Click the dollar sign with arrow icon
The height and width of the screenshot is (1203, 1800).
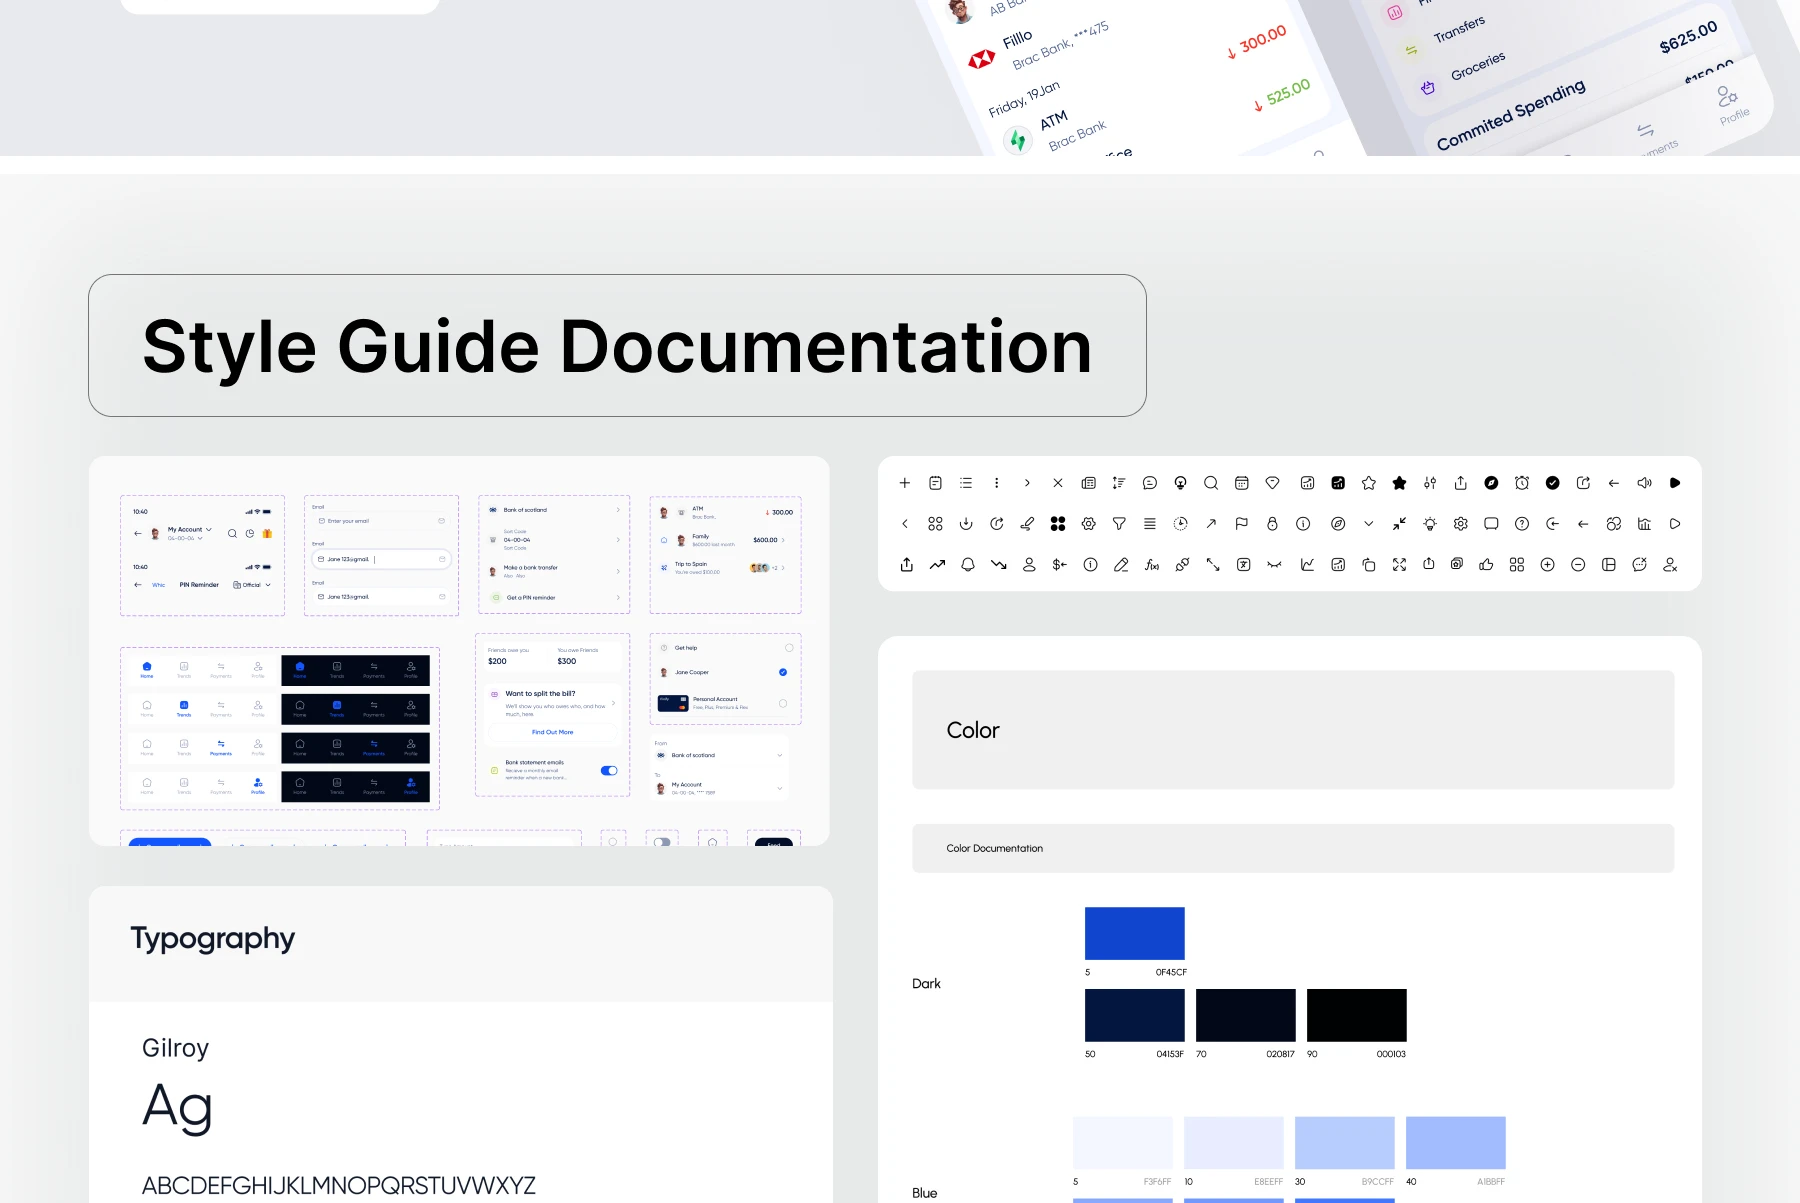coord(1060,565)
